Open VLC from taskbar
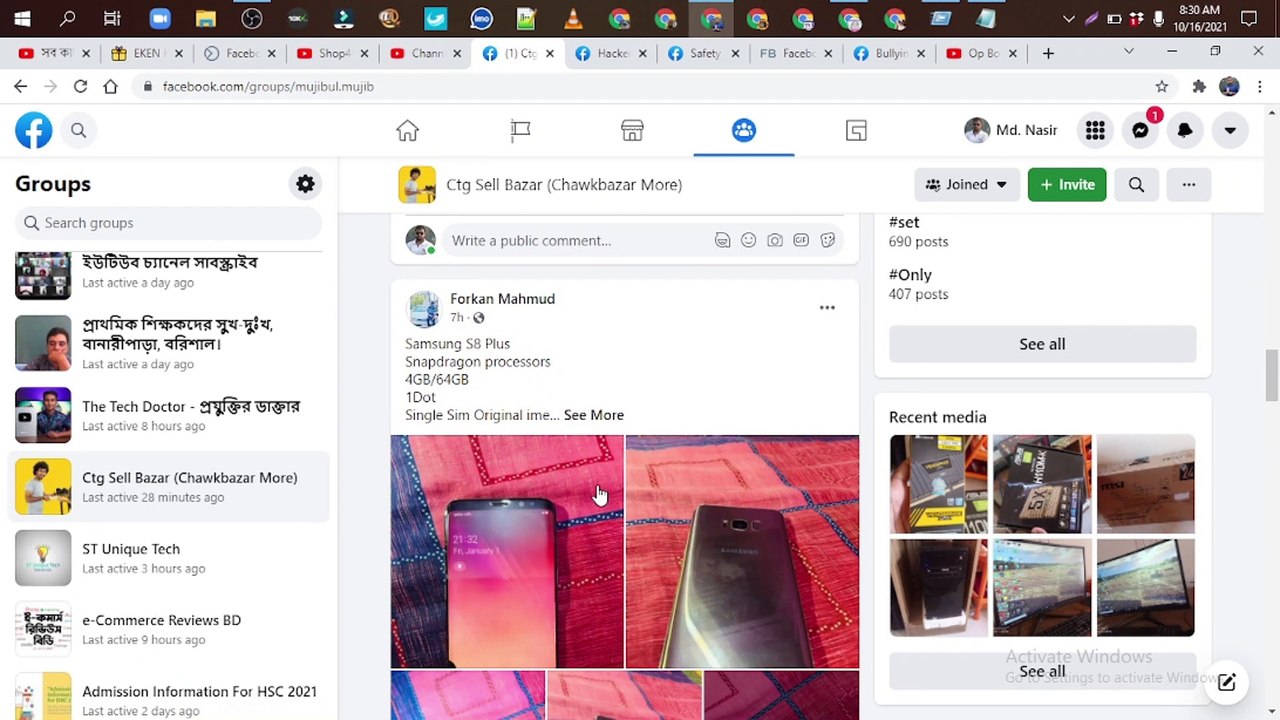 573,18
